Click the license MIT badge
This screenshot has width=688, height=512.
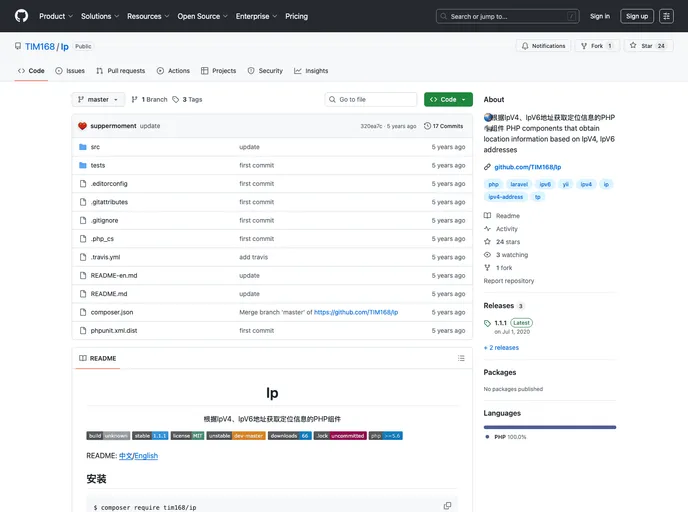[x=187, y=436]
